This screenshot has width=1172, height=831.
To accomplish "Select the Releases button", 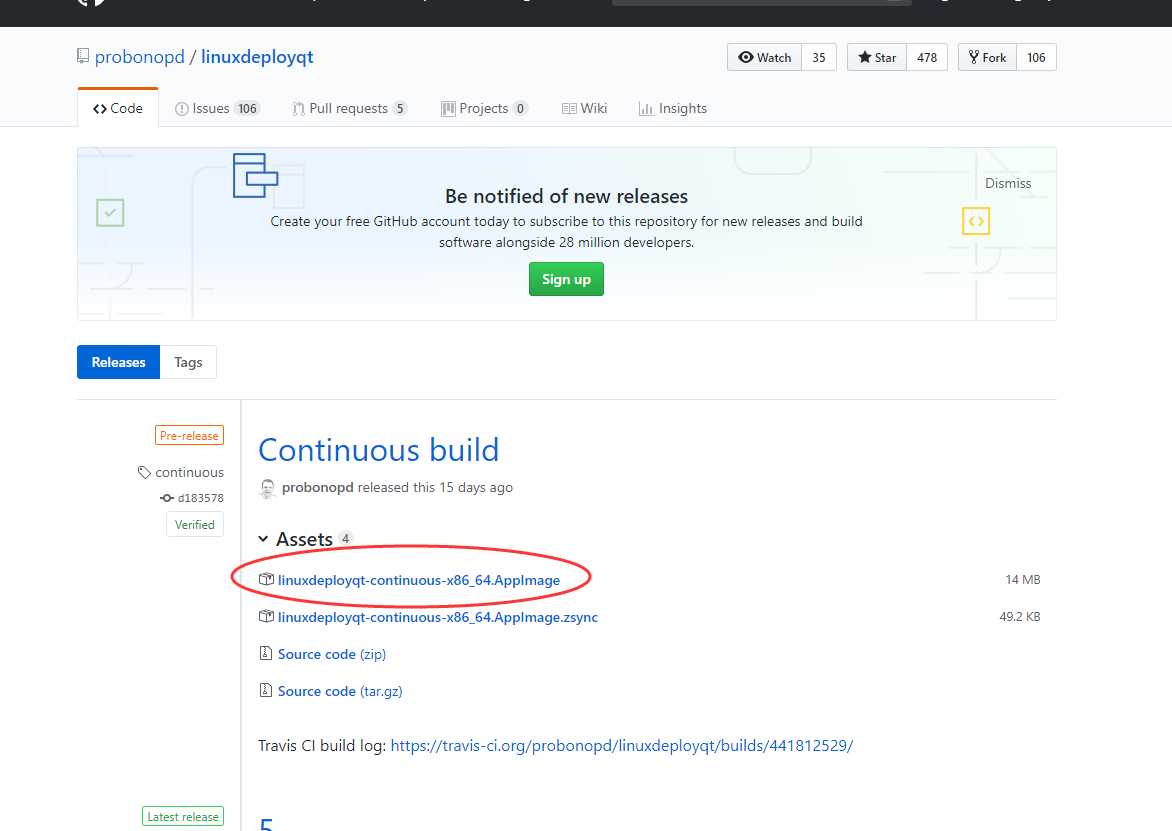I will 118,362.
